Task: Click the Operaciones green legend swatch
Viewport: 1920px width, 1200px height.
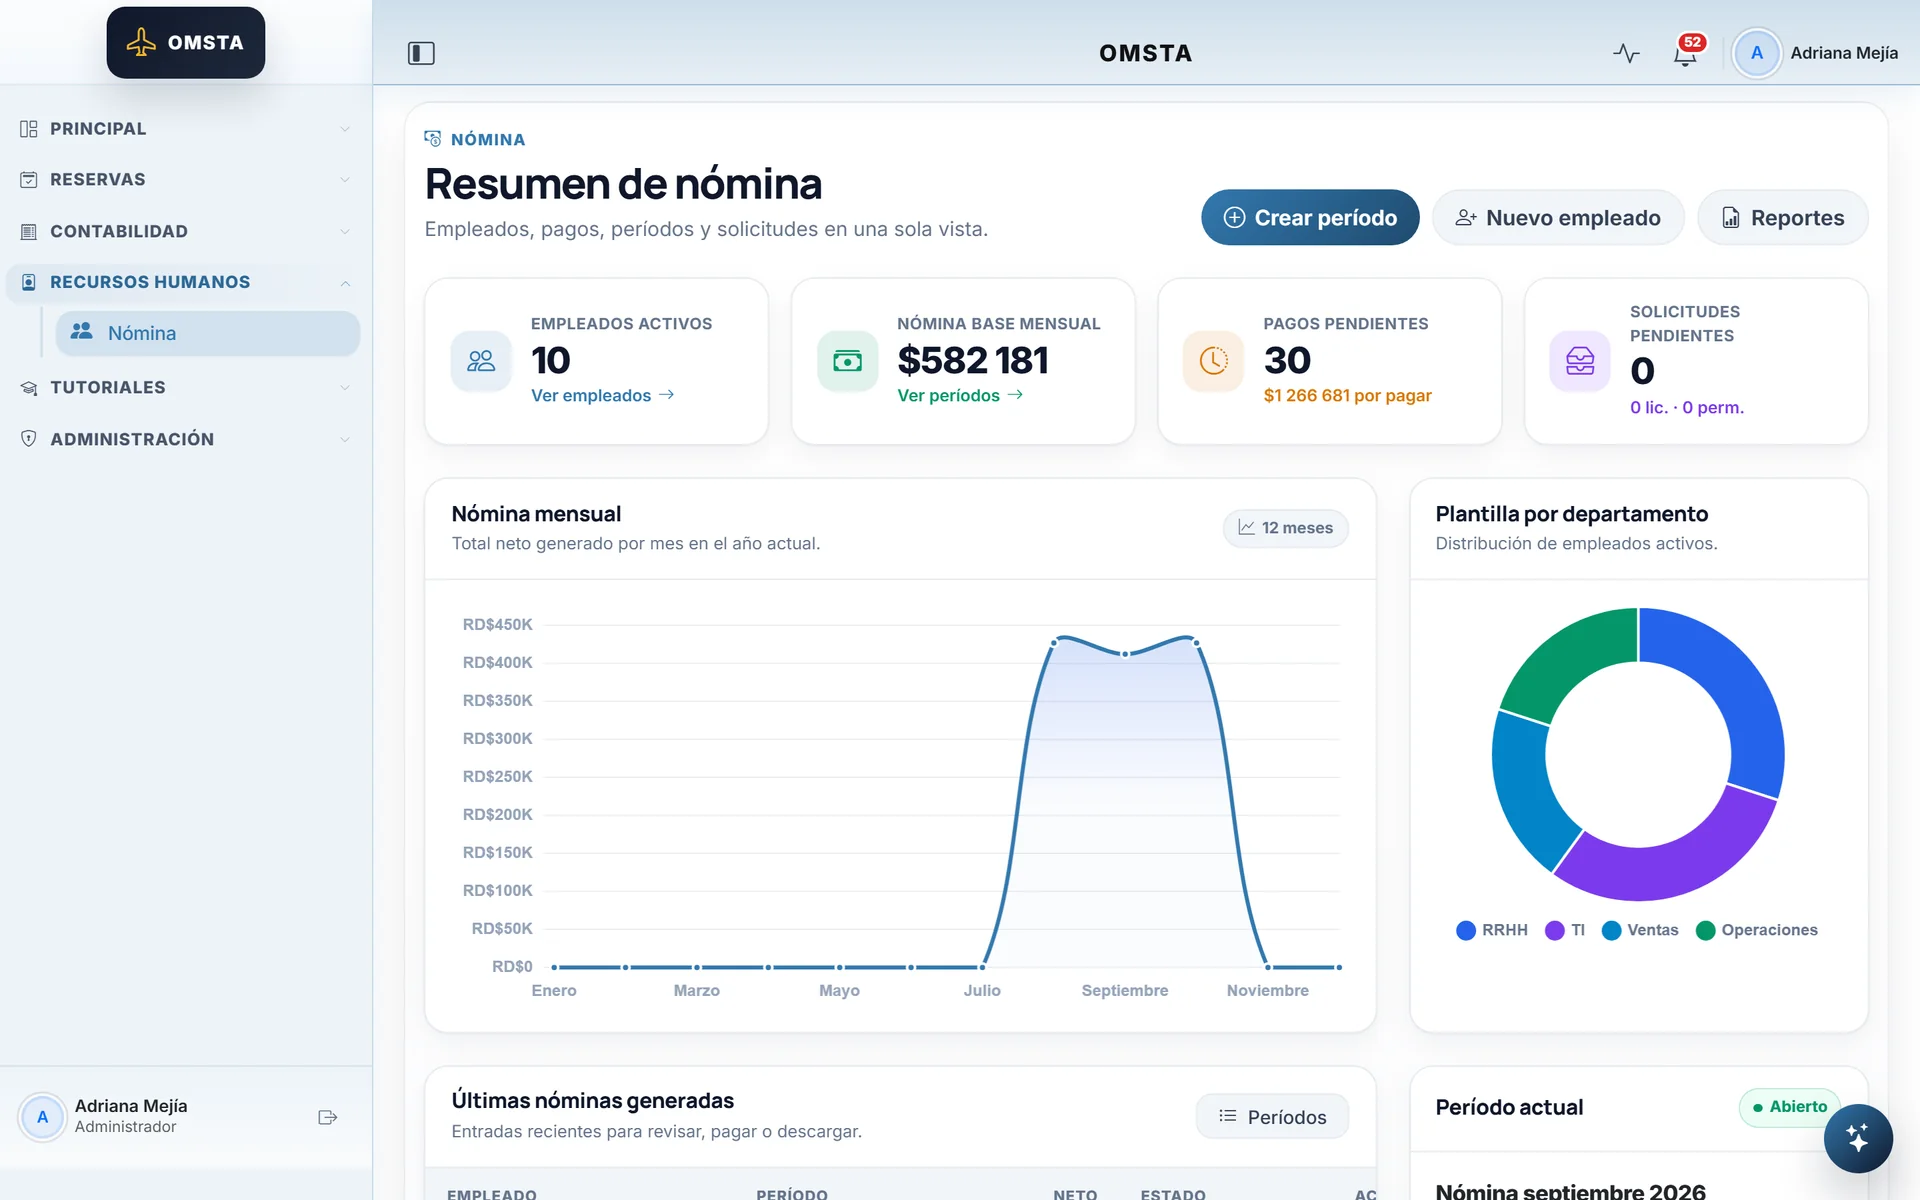Action: point(1706,930)
